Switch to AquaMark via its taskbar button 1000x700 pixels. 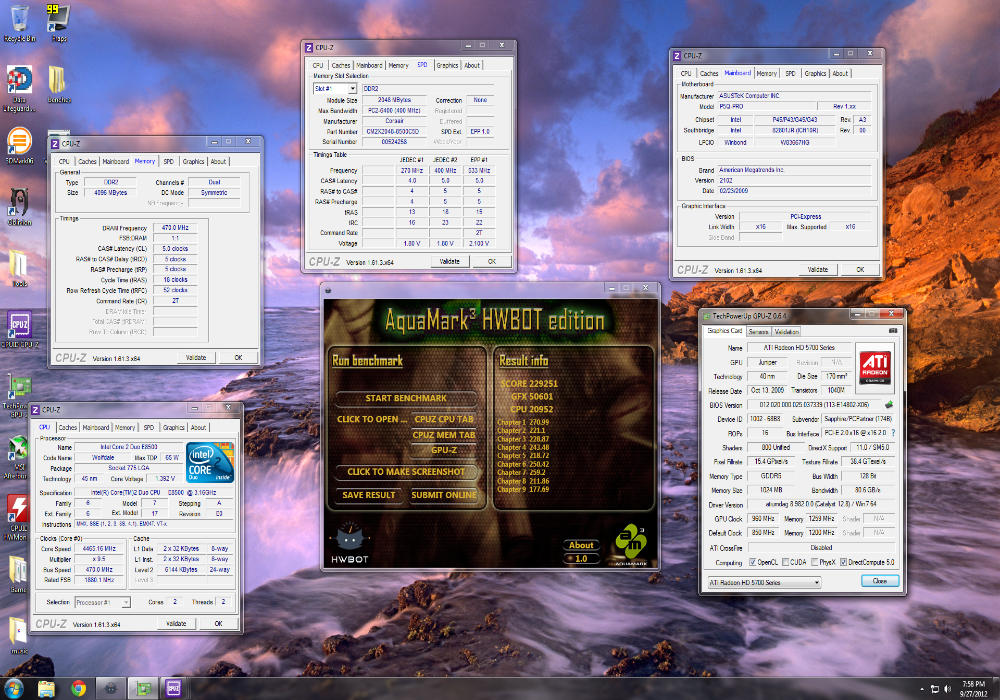click(110, 689)
